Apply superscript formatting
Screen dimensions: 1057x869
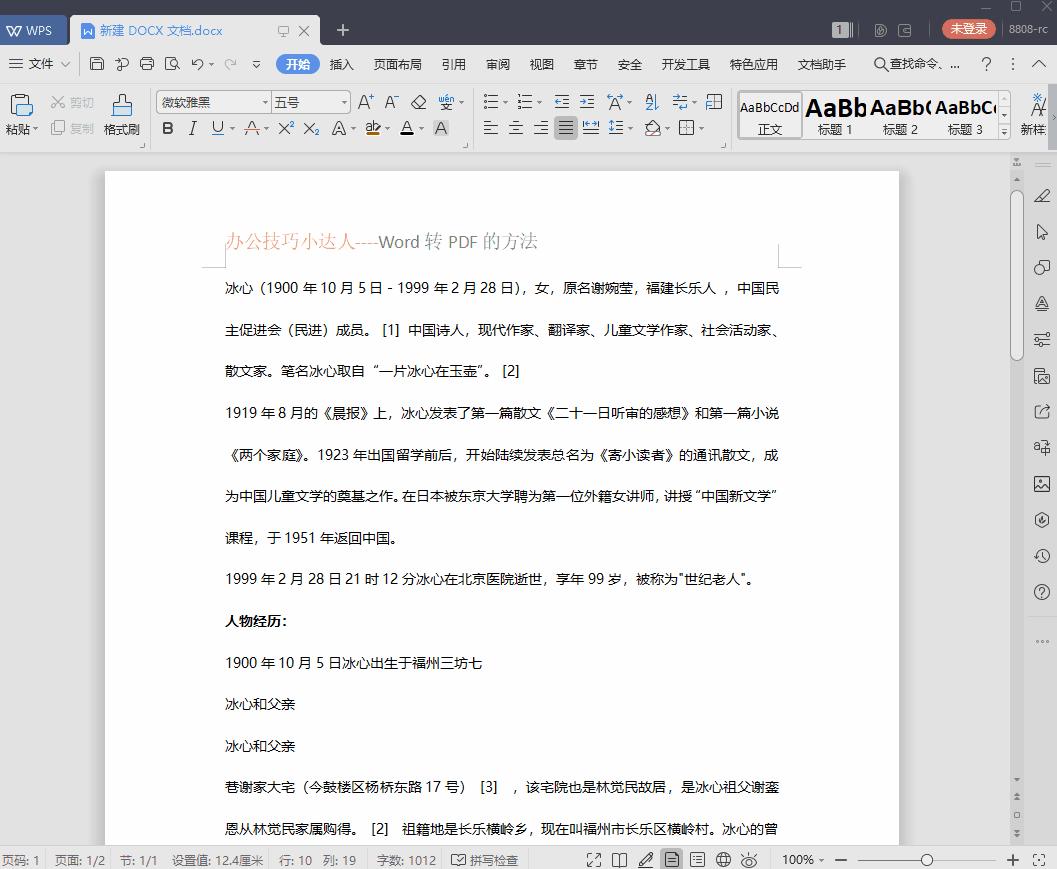point(285,128)
